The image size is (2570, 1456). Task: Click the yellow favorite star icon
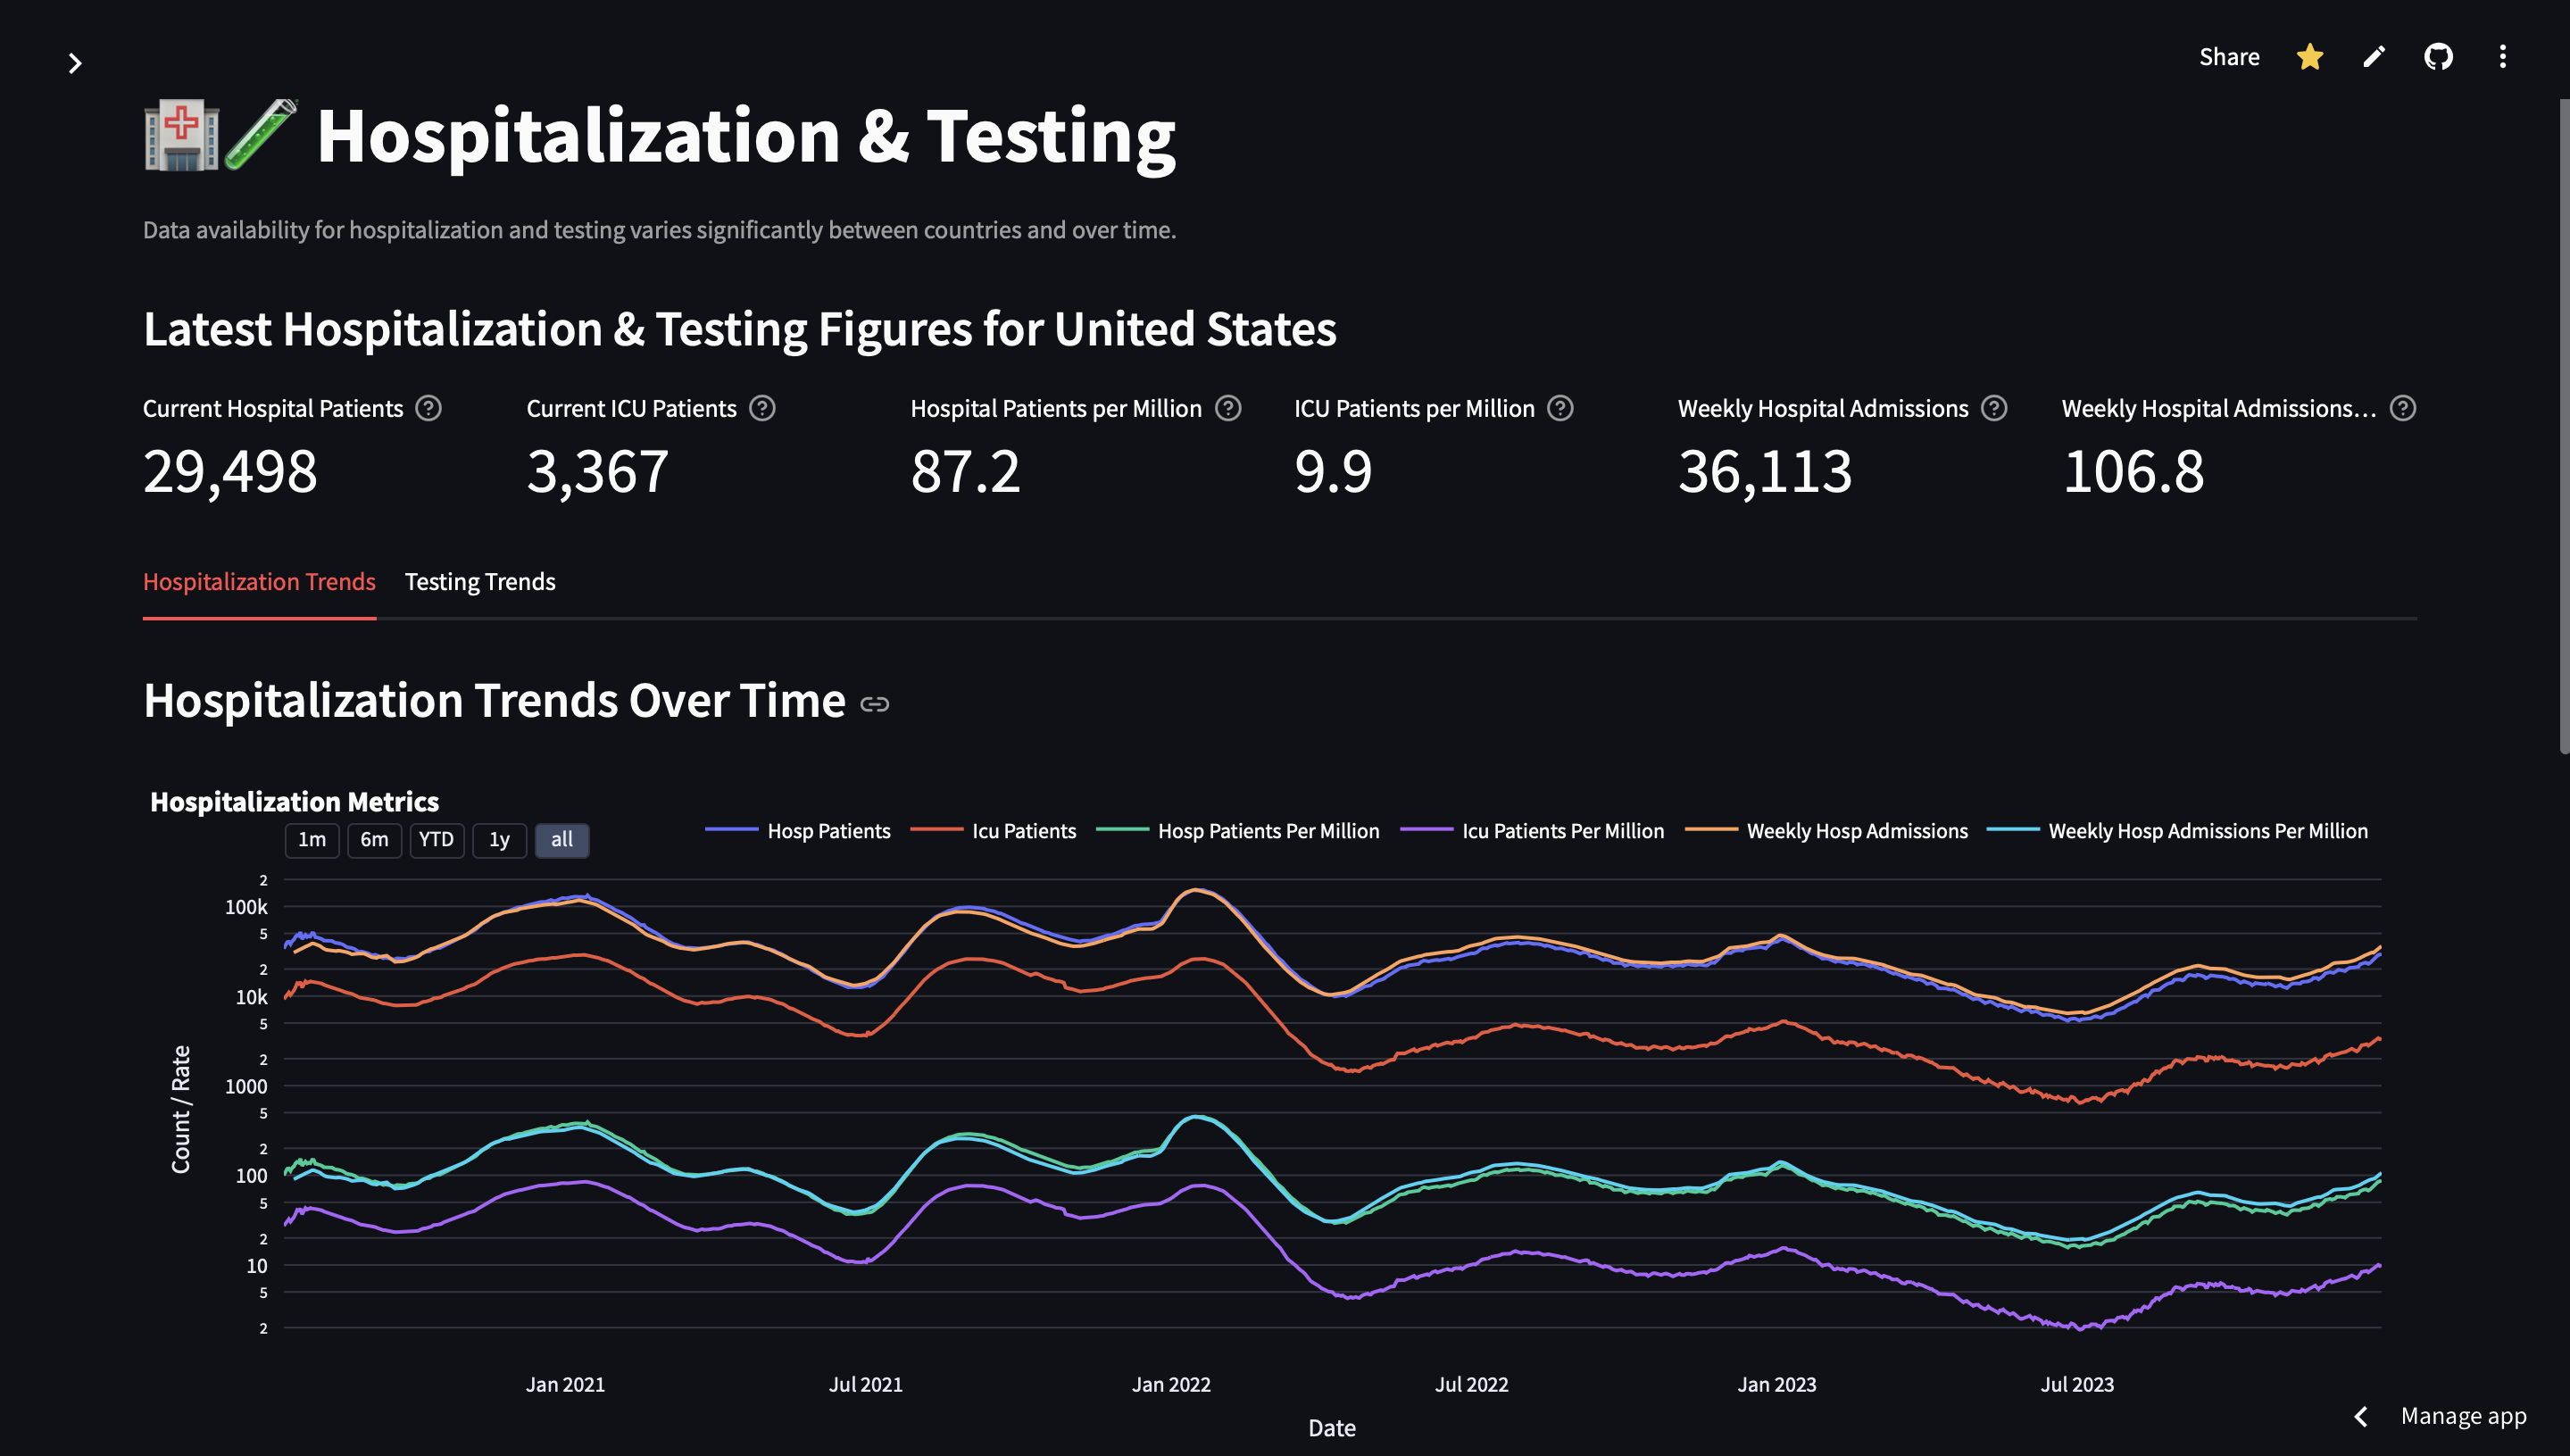tap(2309, 57)
